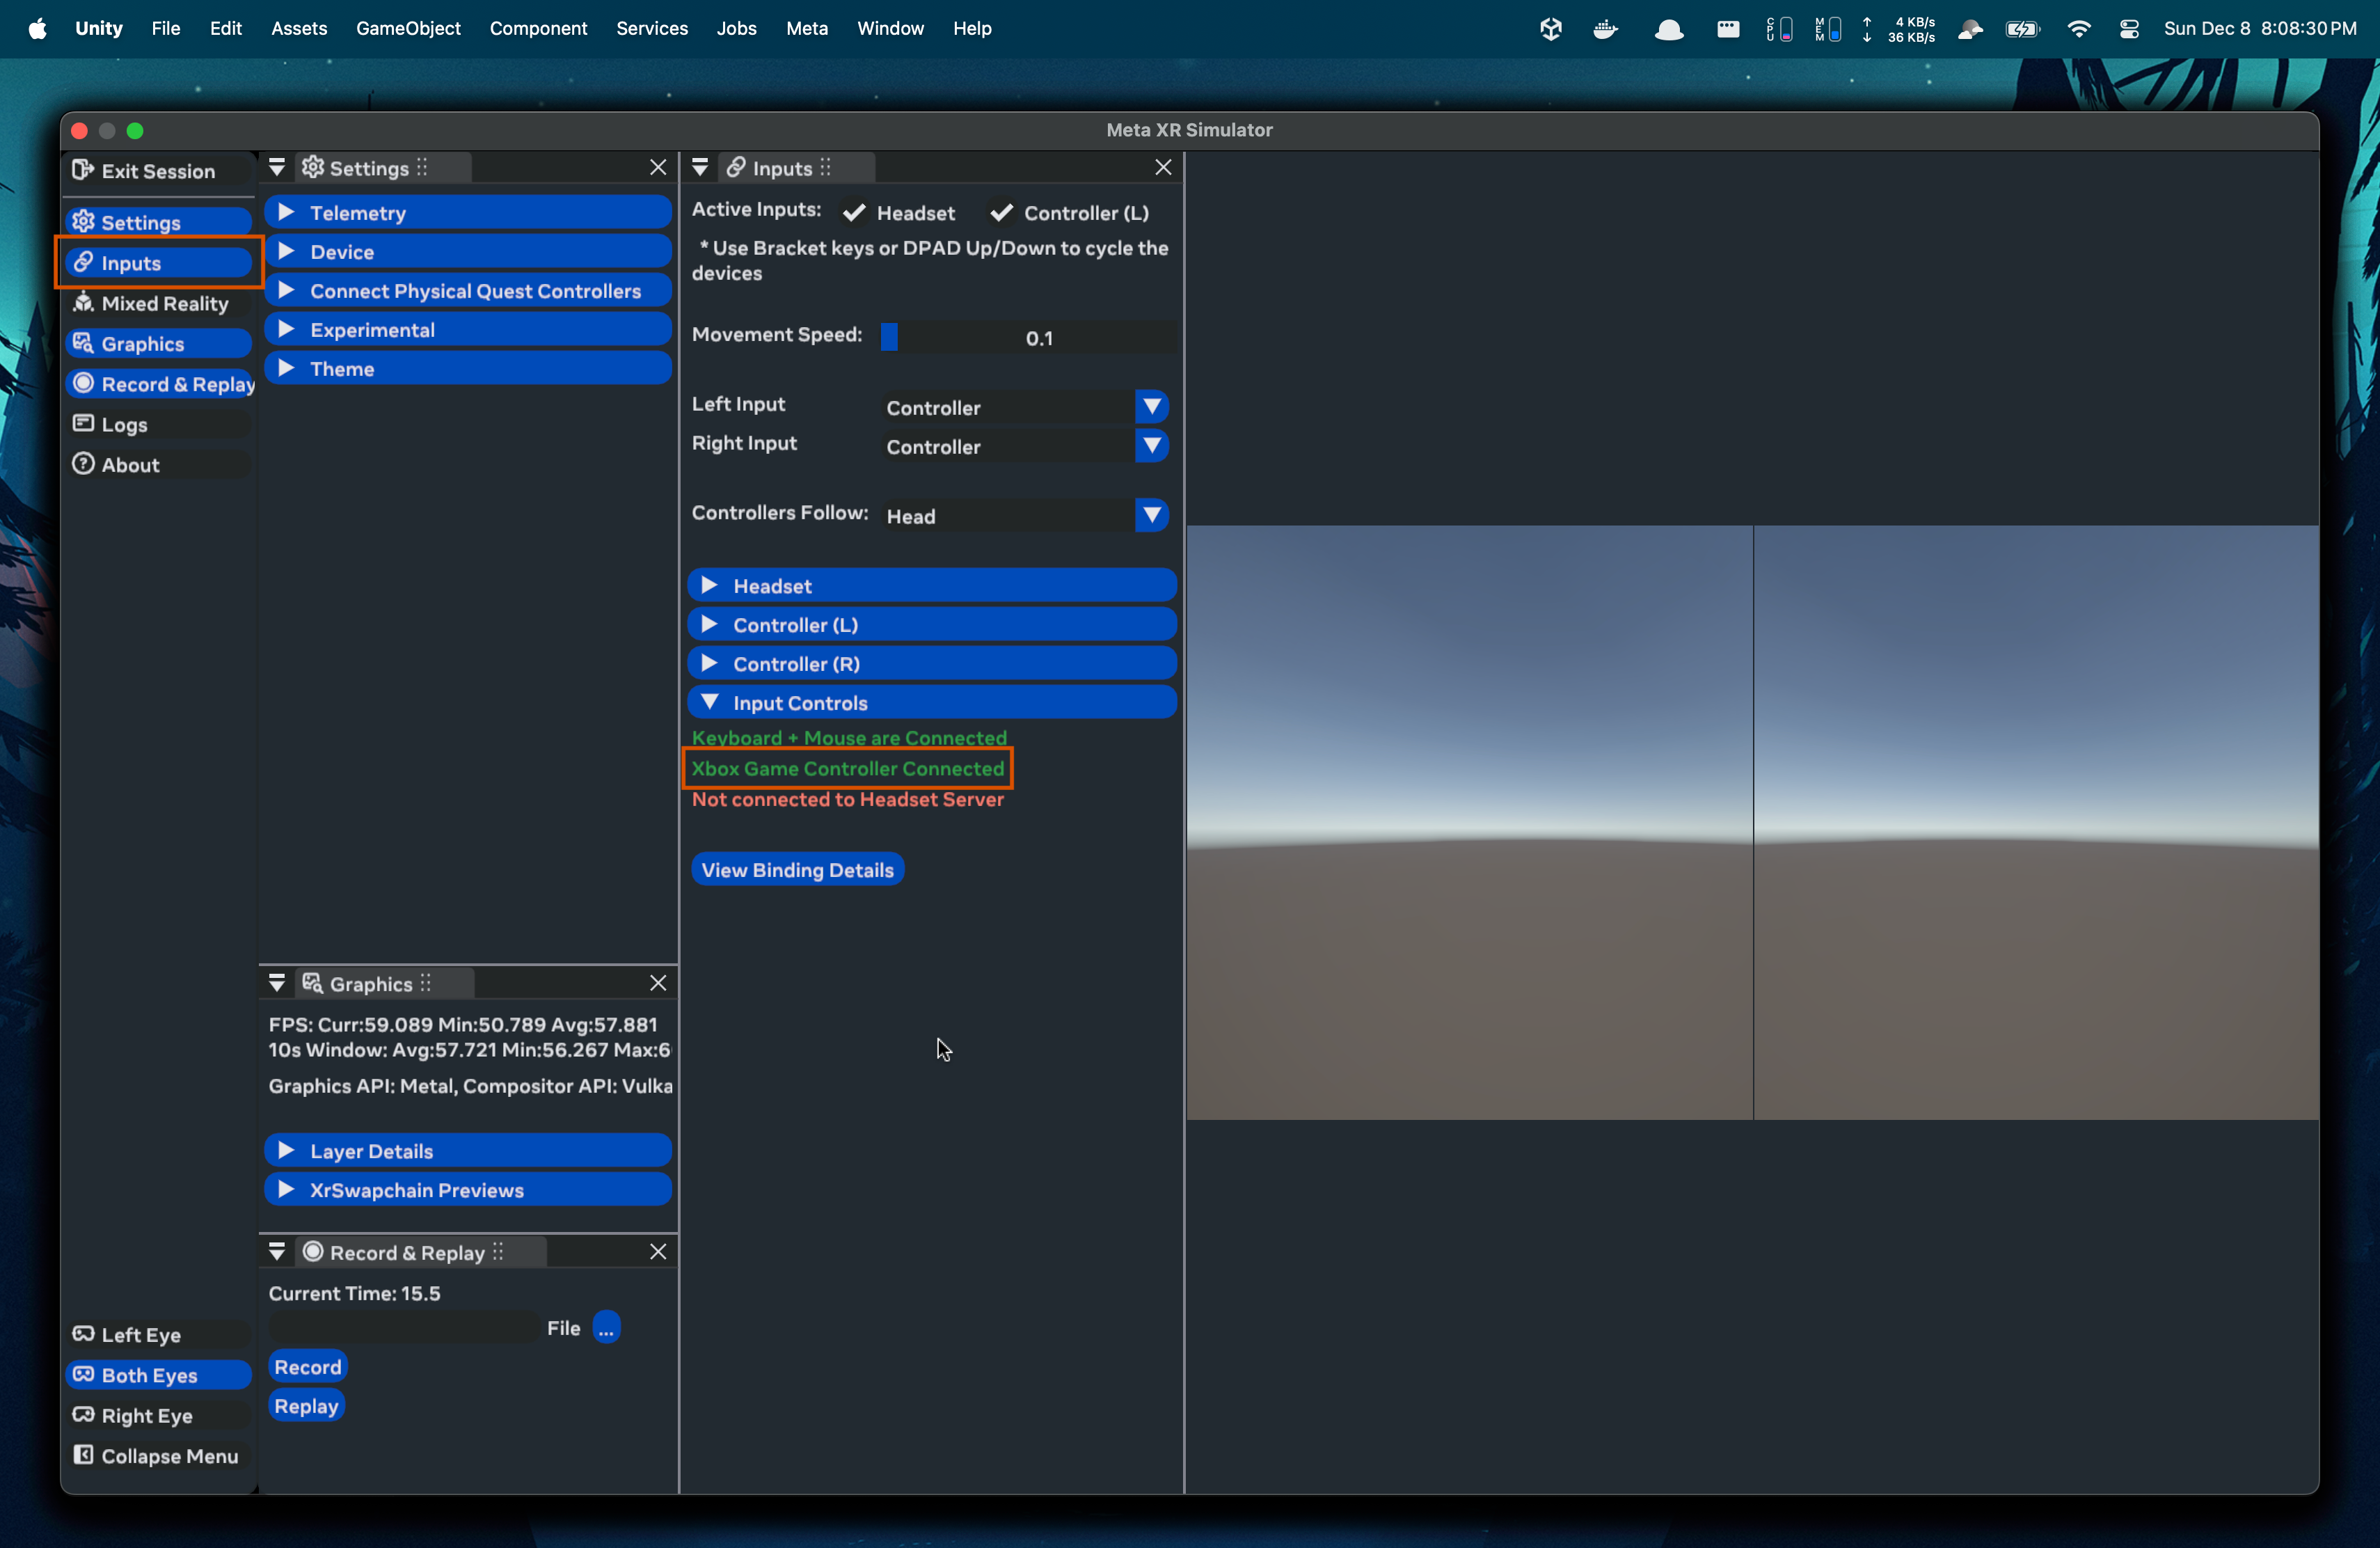Click the Collapse Menu icon
Viewport: 2380px width, 1548px height.
83,1455
